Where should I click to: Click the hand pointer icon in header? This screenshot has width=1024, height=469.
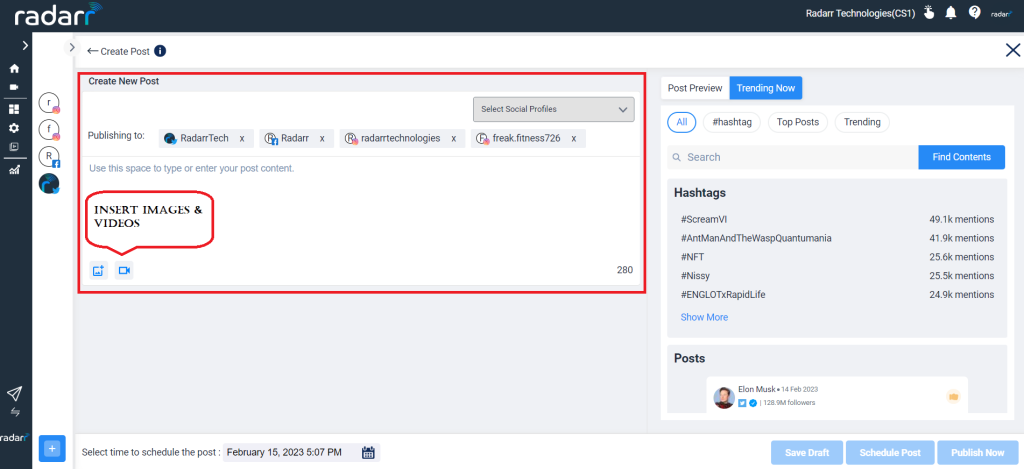pos(929,13)
